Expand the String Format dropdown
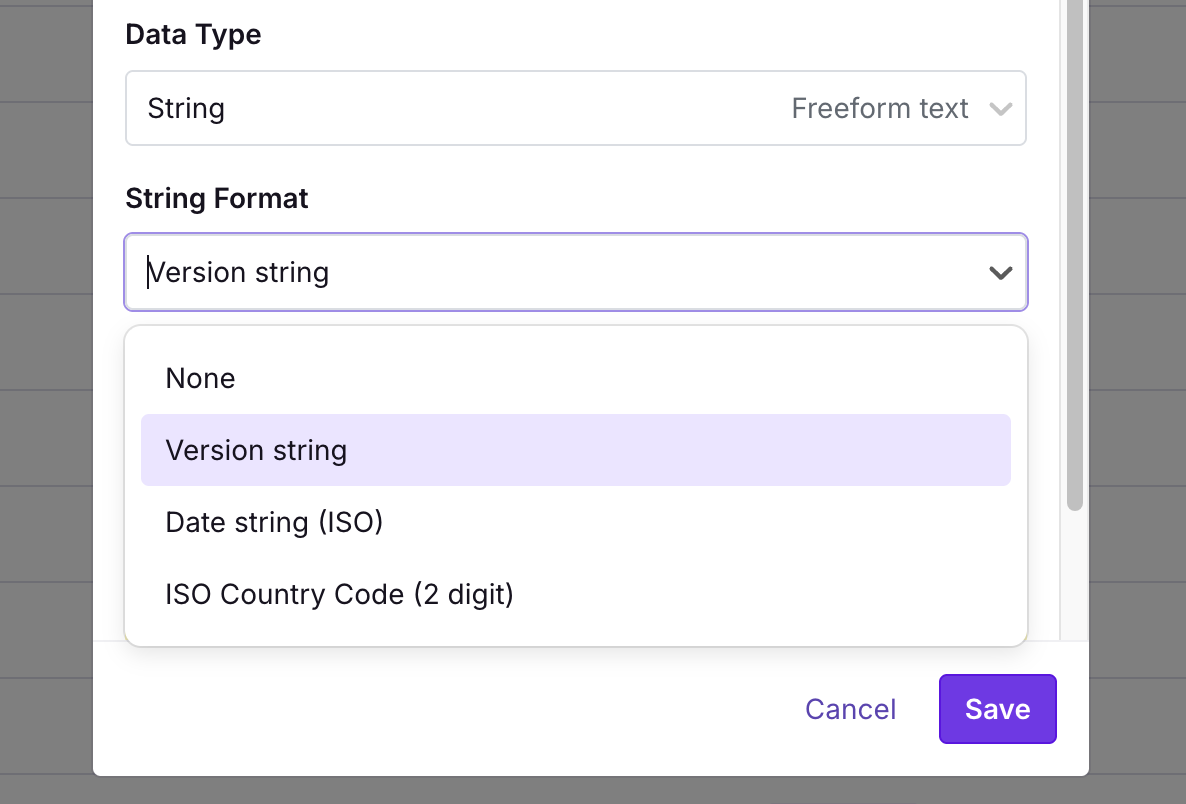This screenshot has height=804, width=1186. (576, 271)
